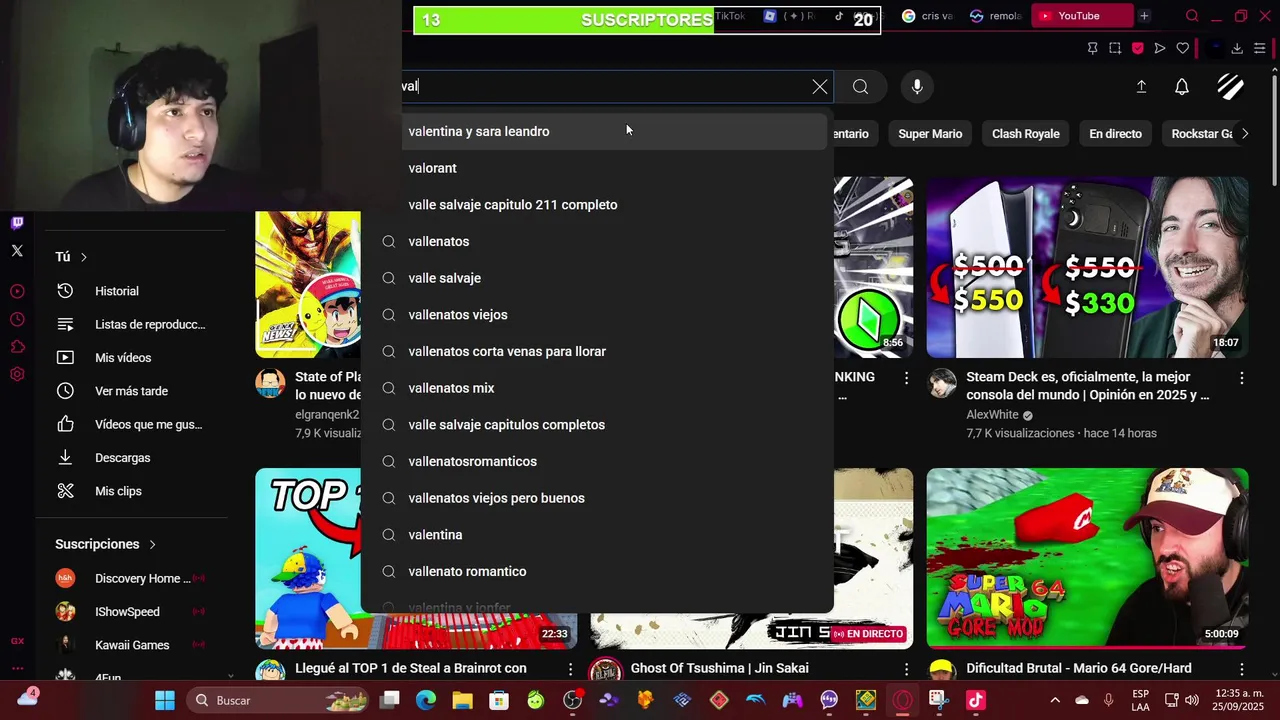Switch to the 'remola' browser tab
The width and height of the screenshot is (1280, 720).
coord(995,16)
